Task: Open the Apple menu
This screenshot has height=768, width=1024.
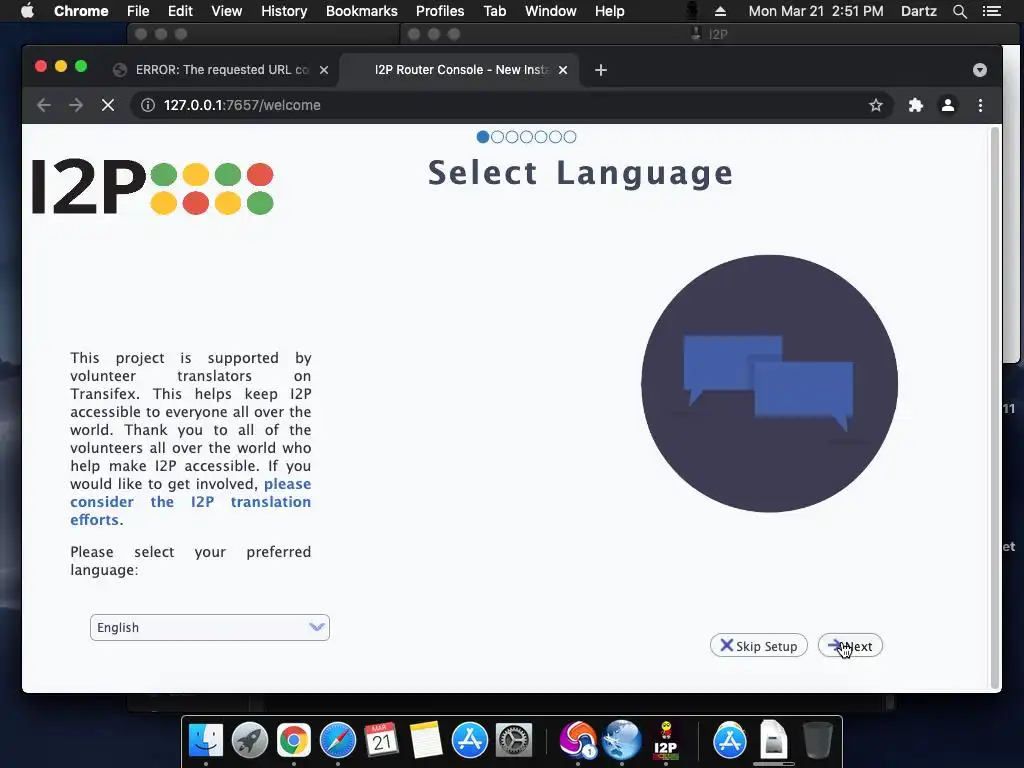Action: pos(27,11)
